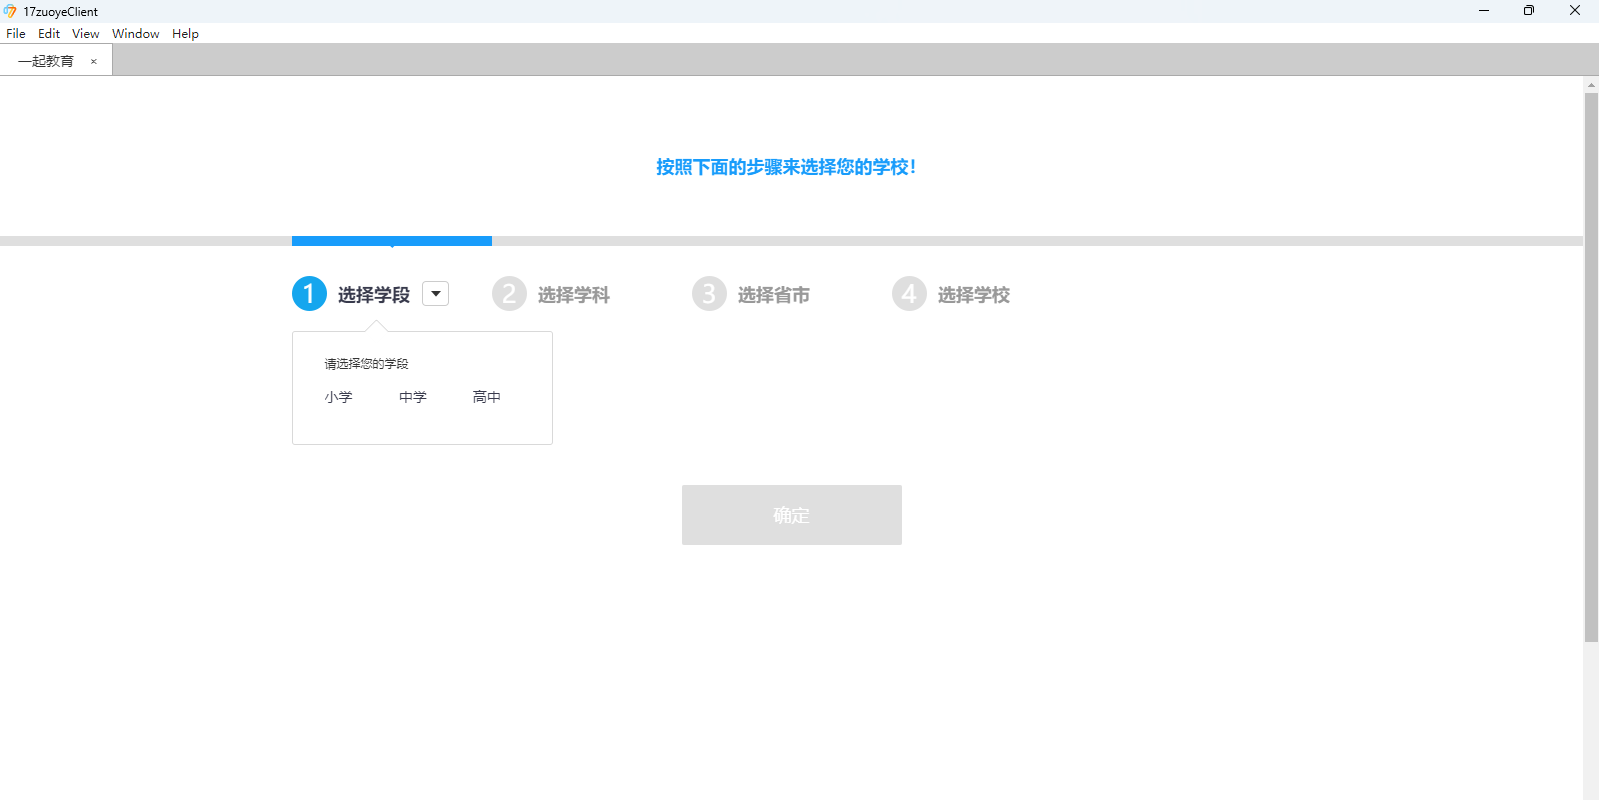1599x800 pixels.
Task: Click the step 3 numbered circle icon
Action: 709,294
